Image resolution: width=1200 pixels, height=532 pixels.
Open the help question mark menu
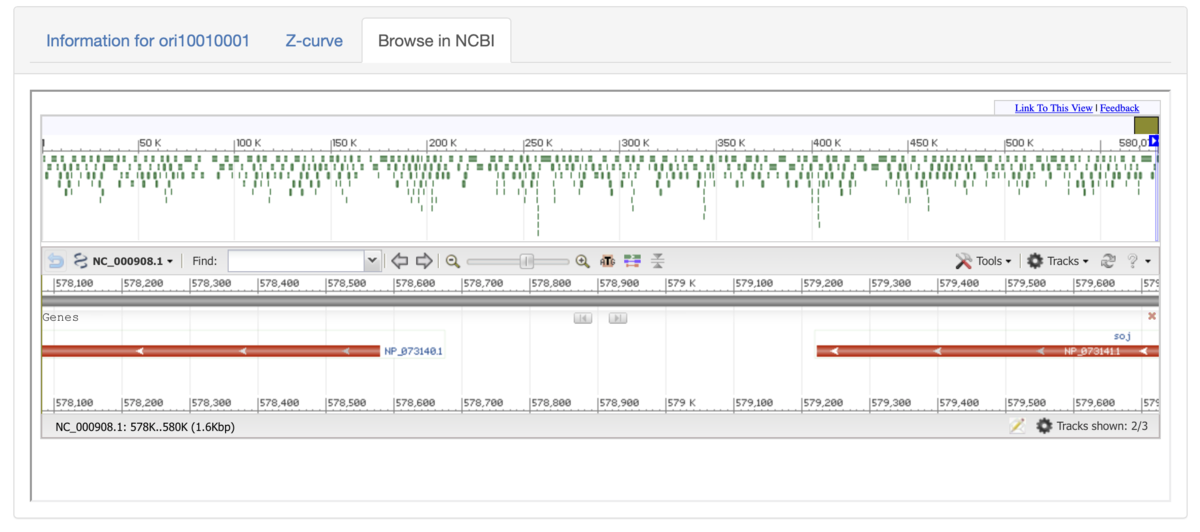click(x=1138, y=261)
